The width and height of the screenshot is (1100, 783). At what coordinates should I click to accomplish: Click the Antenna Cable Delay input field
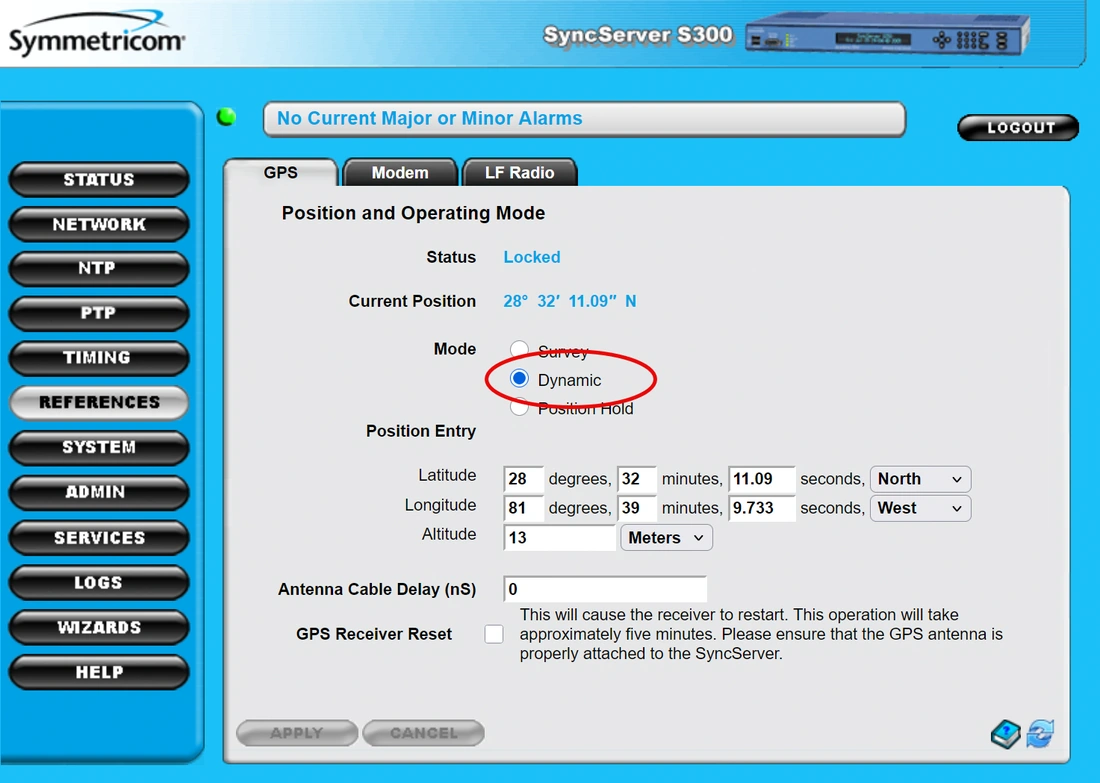coord(605,589)
